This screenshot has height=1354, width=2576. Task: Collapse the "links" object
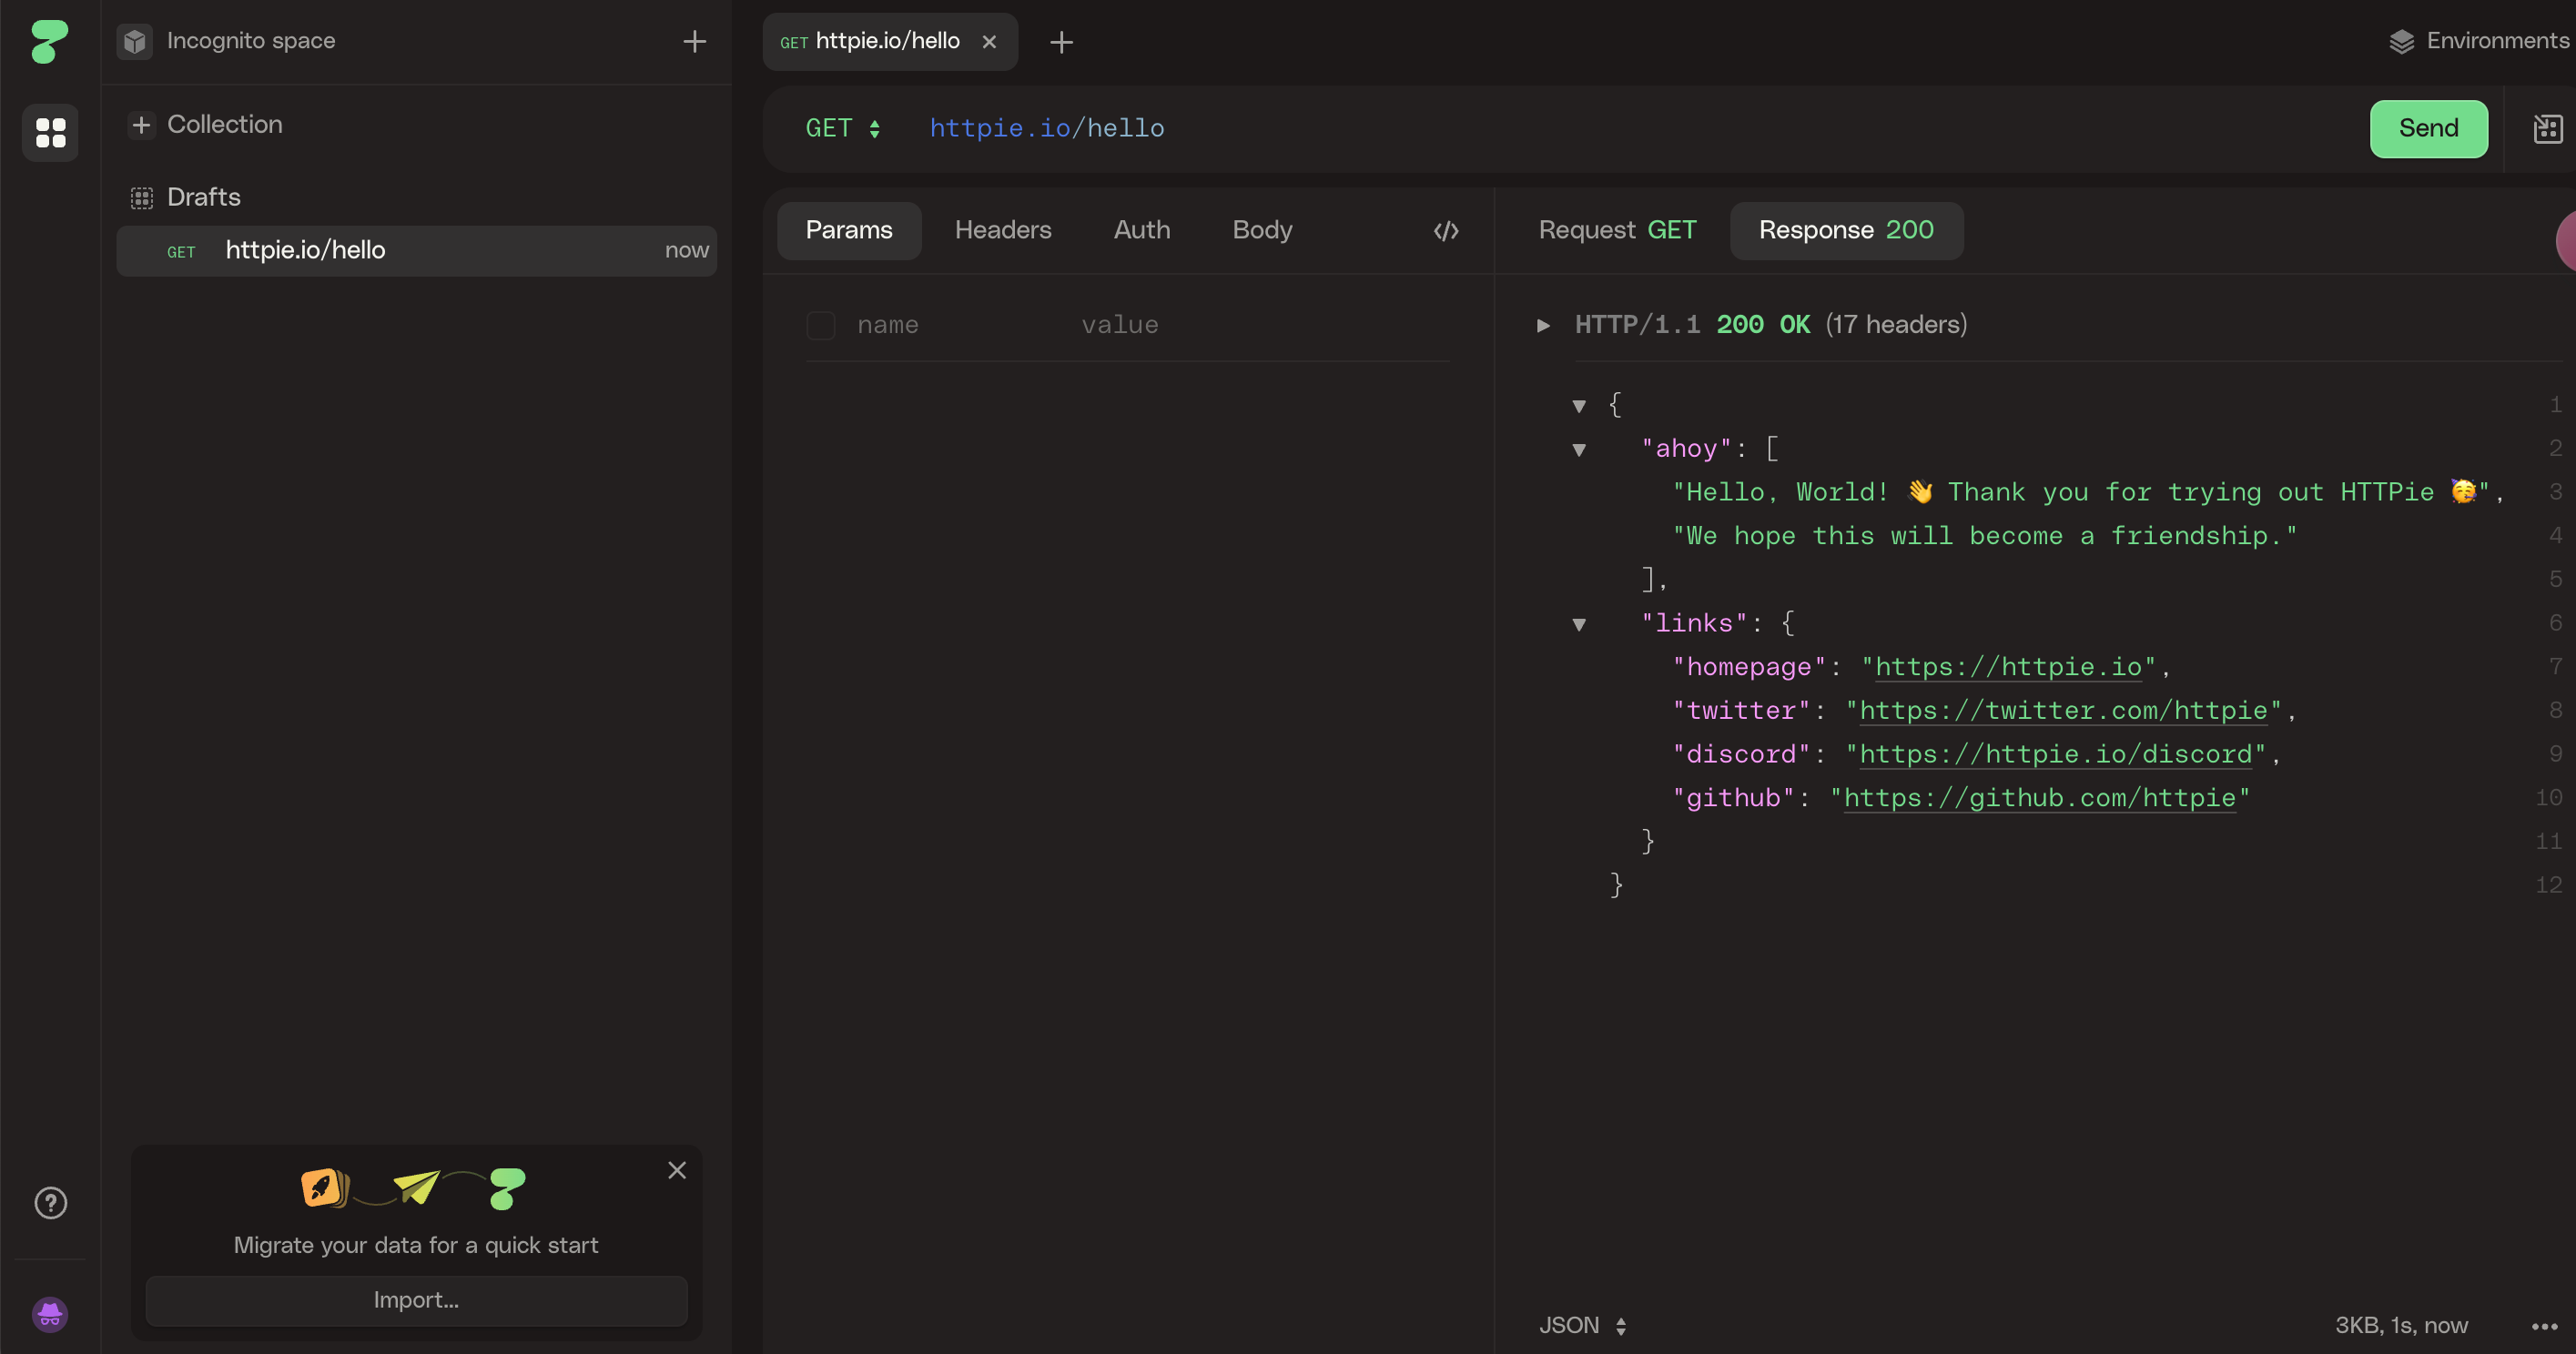click(x=1579, y=625)
